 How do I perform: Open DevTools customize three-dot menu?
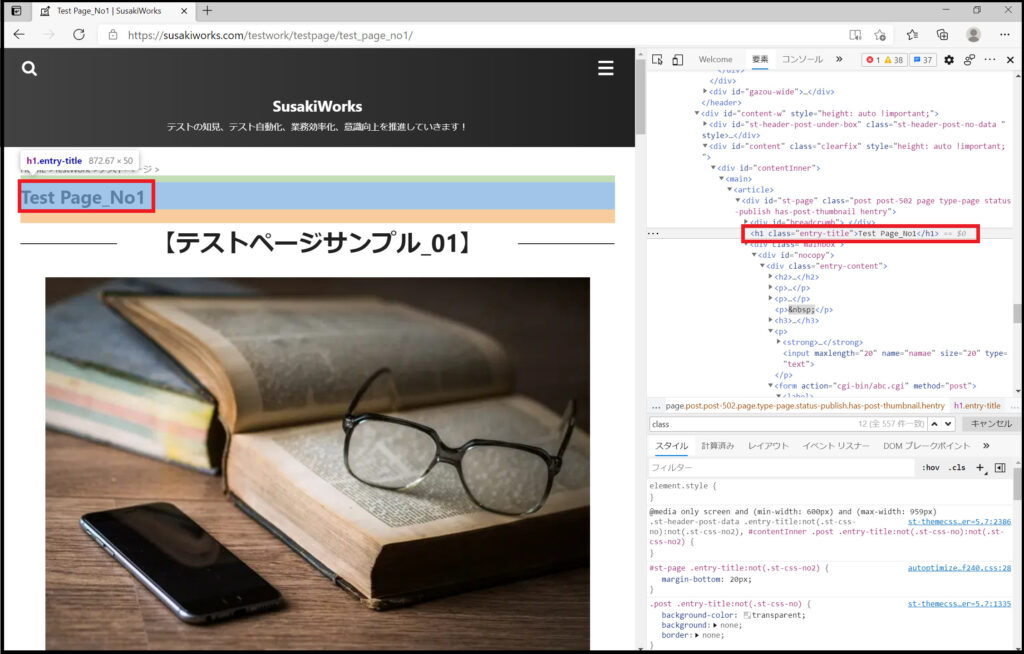pyautogui.click(x=990, y=59)
